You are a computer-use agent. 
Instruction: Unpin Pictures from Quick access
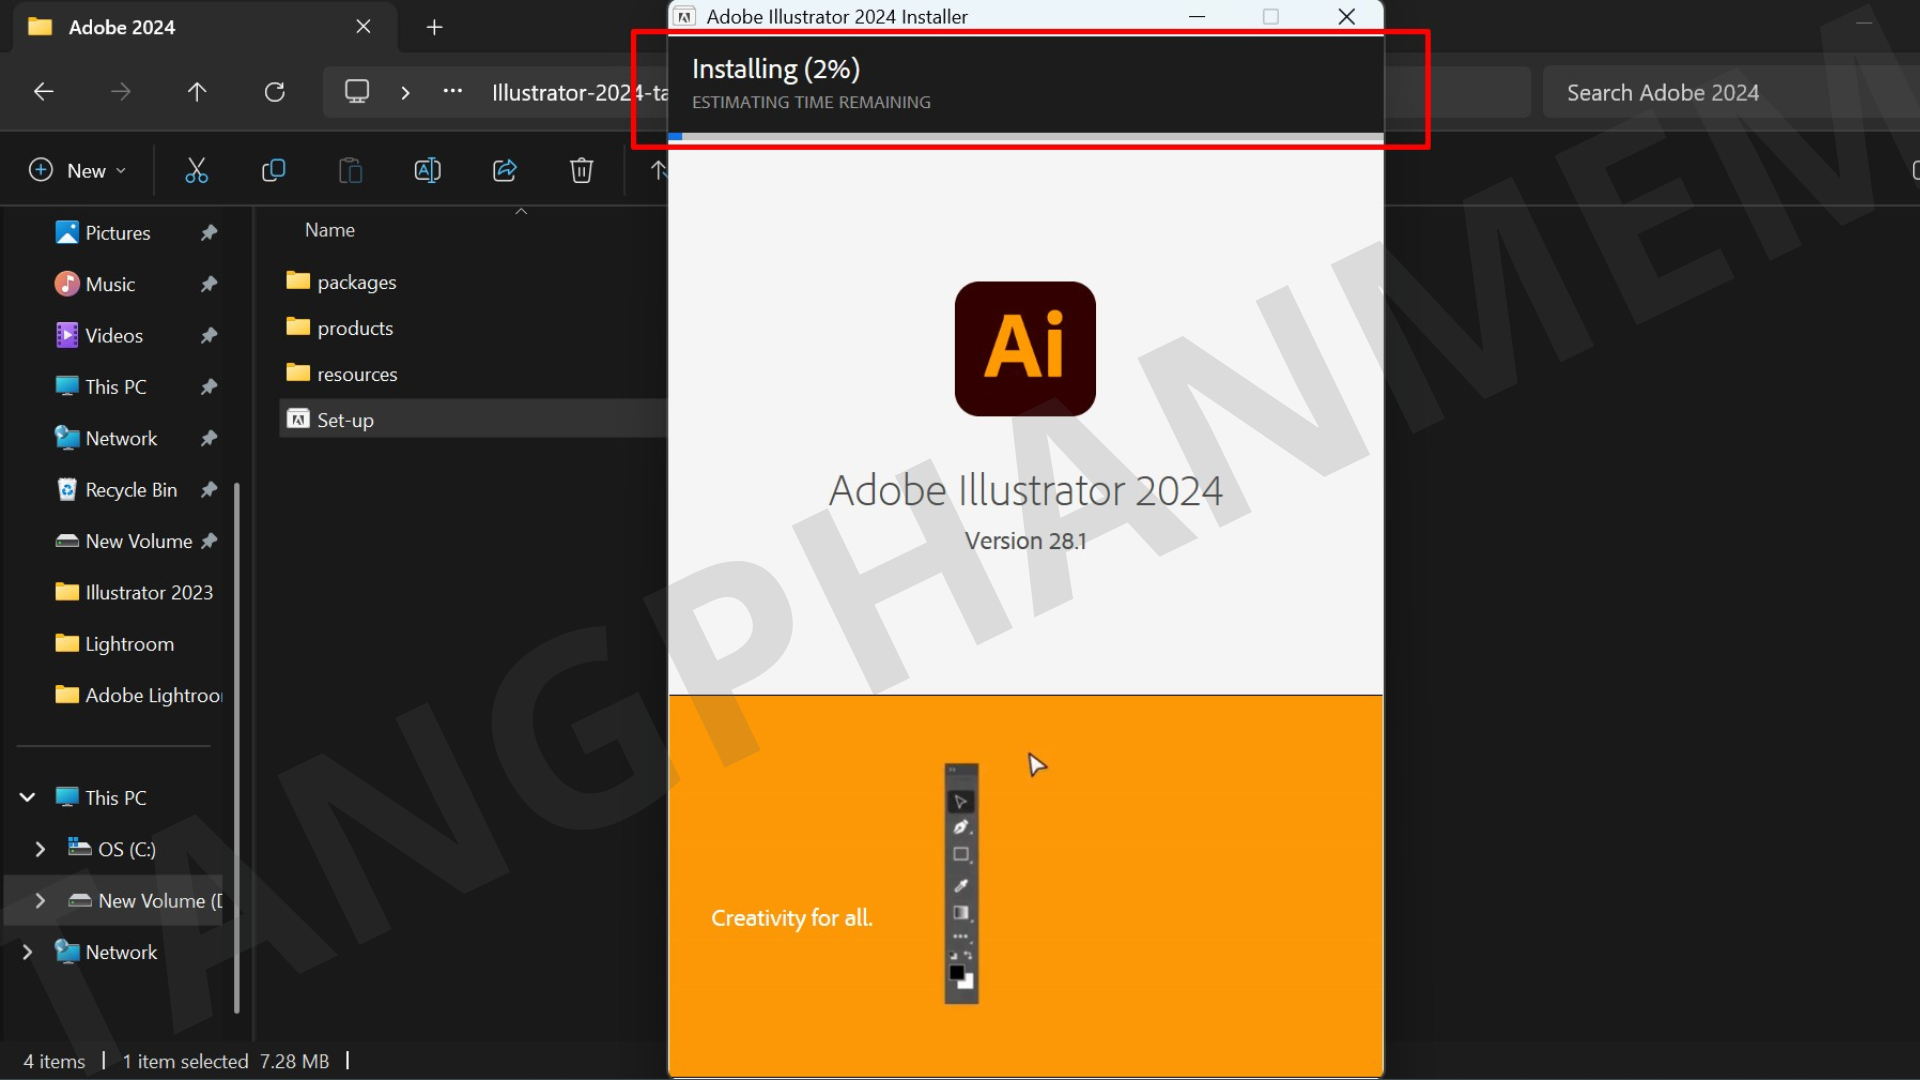[x=209, y=233]
